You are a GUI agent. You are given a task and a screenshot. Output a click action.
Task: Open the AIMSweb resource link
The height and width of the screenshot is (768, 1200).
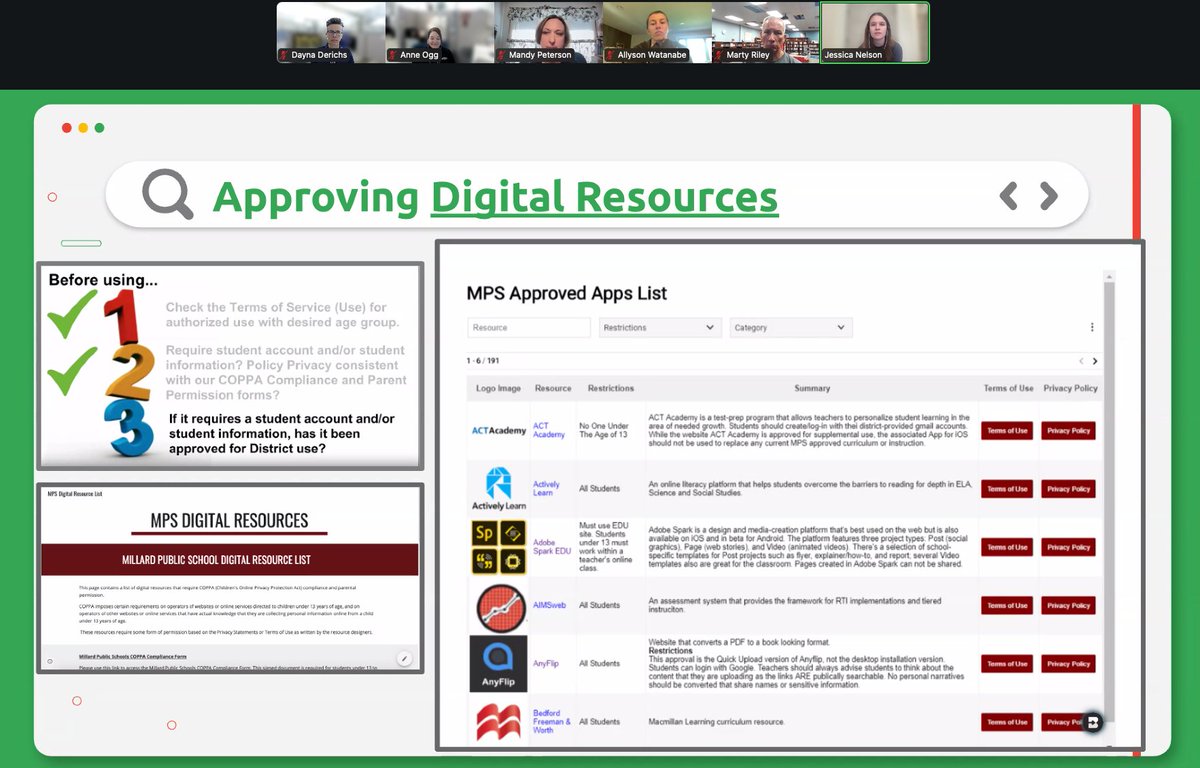pyautogui.click(x=550, y=605)
